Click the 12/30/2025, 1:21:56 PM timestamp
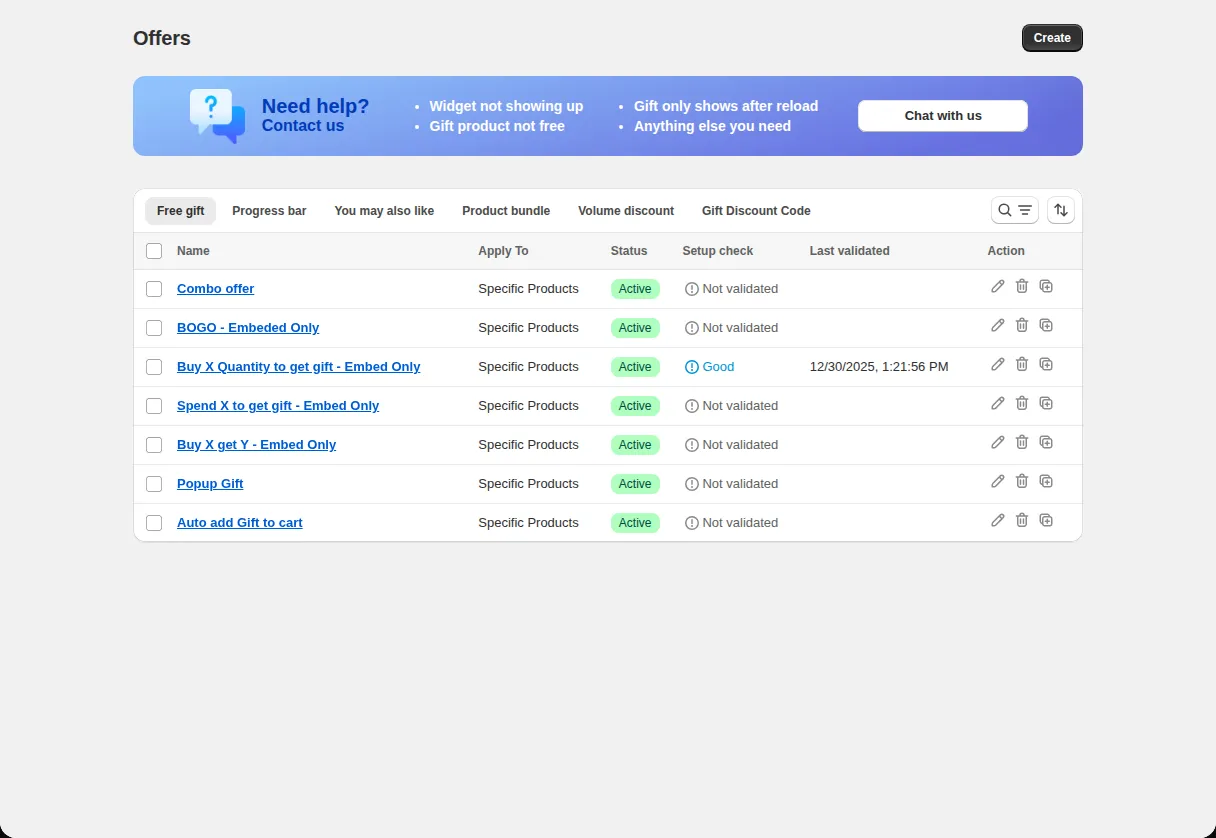Image resolution: width=1216 pixels, height=838 pixels. tap(879, 367)
